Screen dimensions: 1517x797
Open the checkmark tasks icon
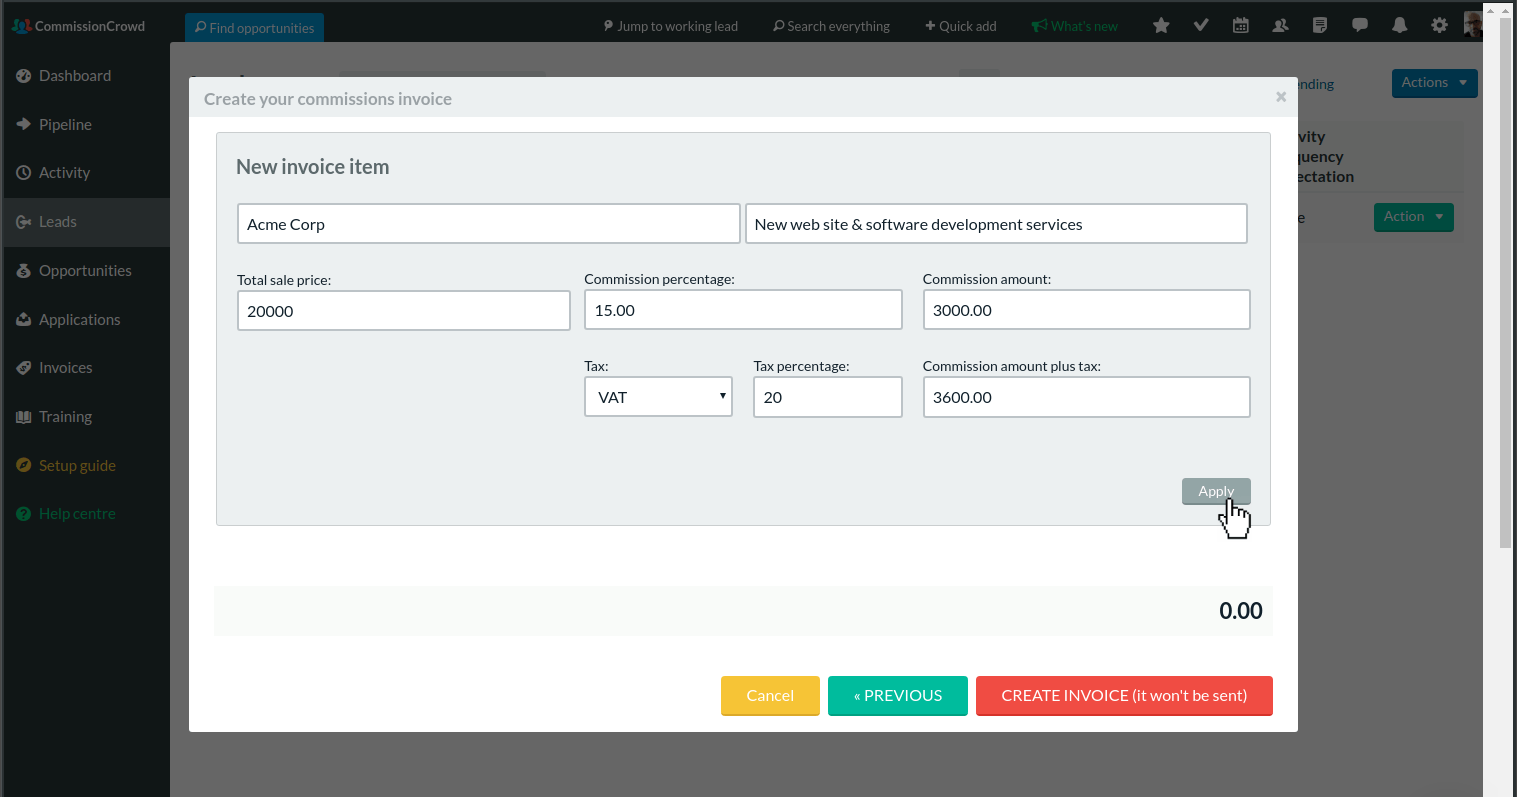(x=1201, y=26)
